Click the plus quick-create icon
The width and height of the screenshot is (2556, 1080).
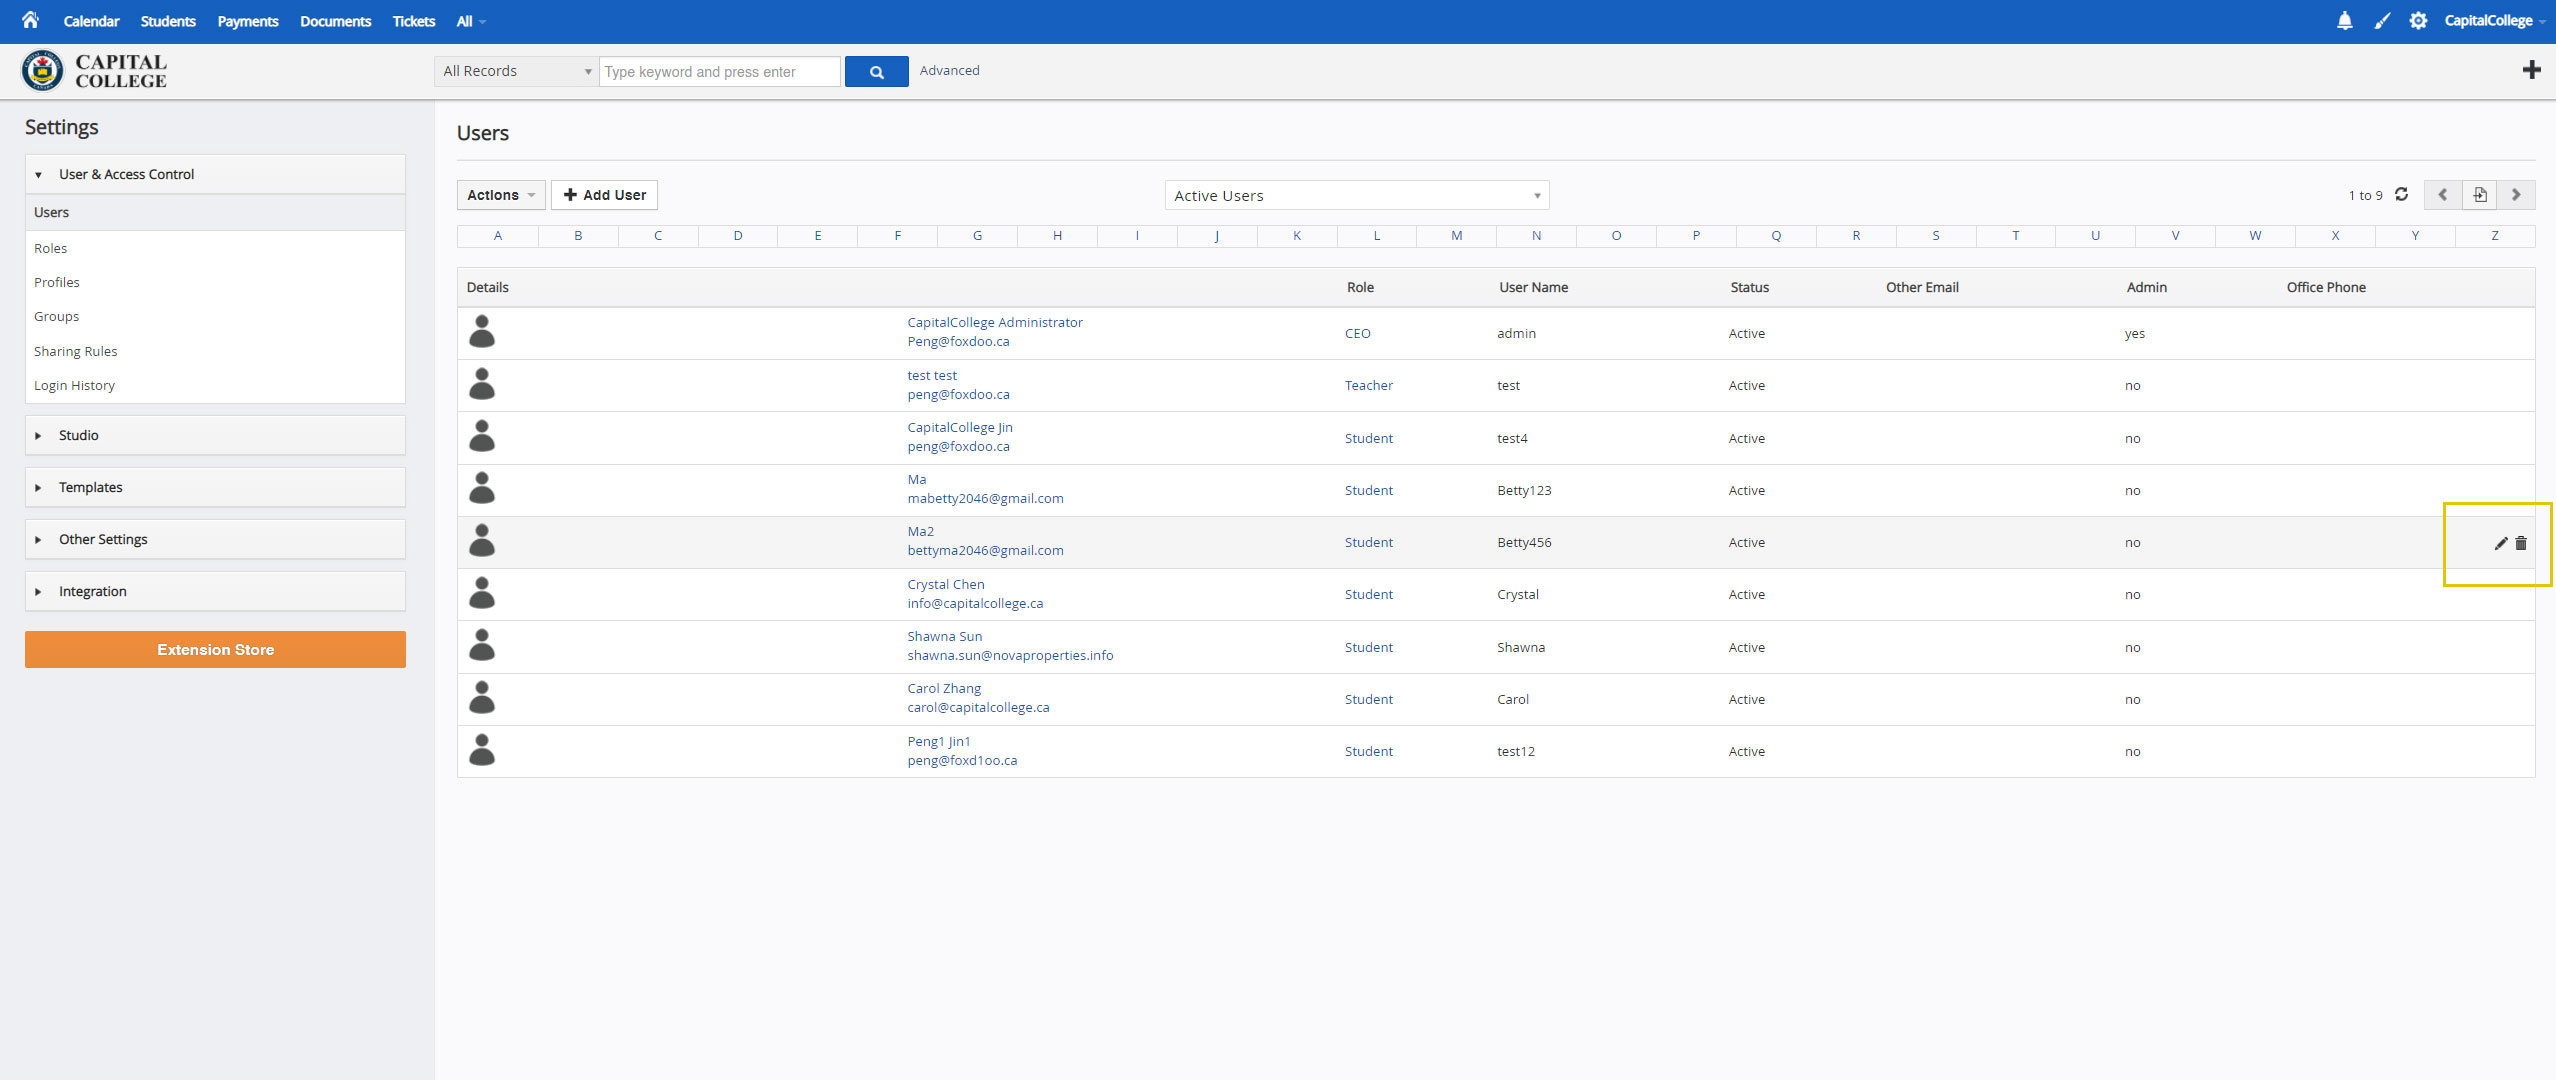tap(2531, 70)
